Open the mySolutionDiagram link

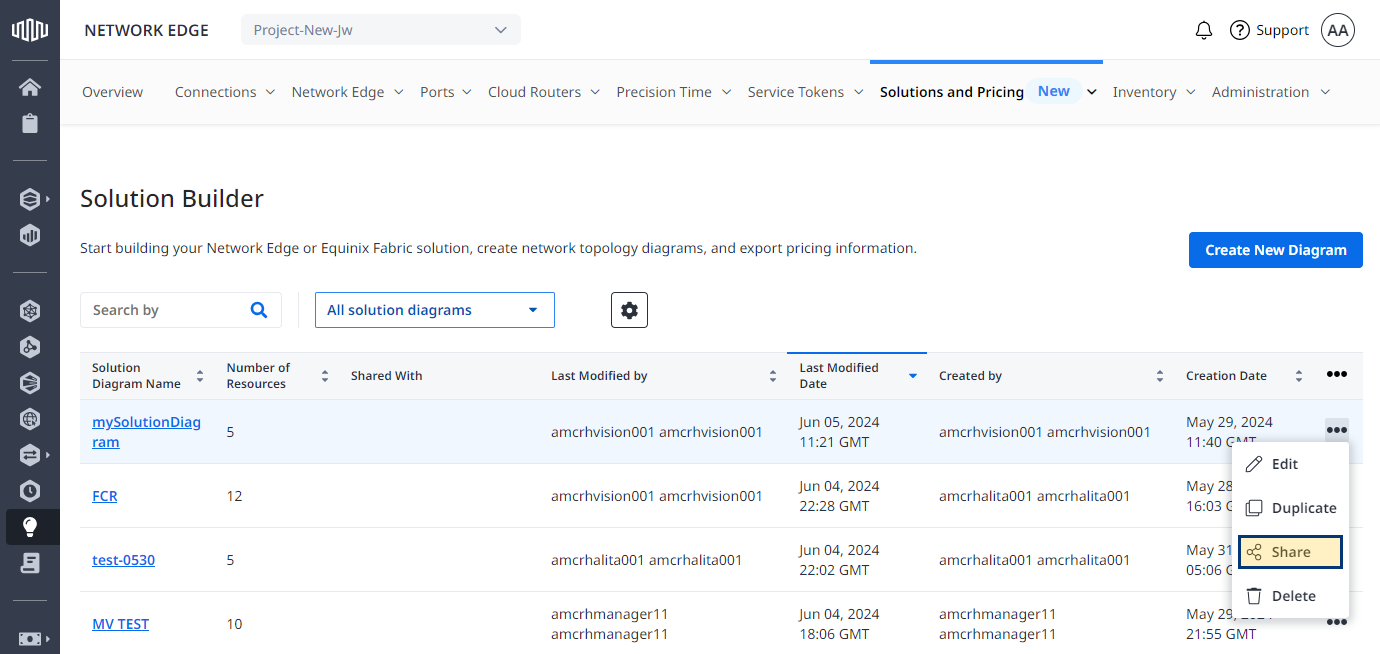(146, 432)
